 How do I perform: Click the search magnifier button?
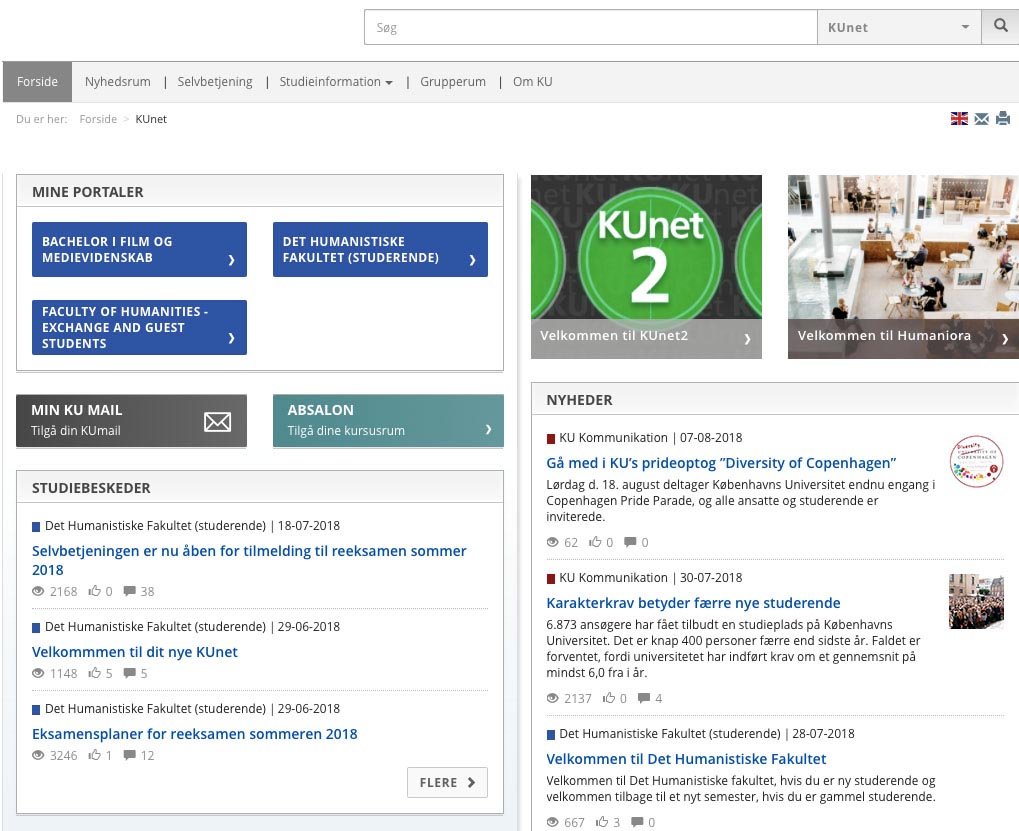(1000, 27)
